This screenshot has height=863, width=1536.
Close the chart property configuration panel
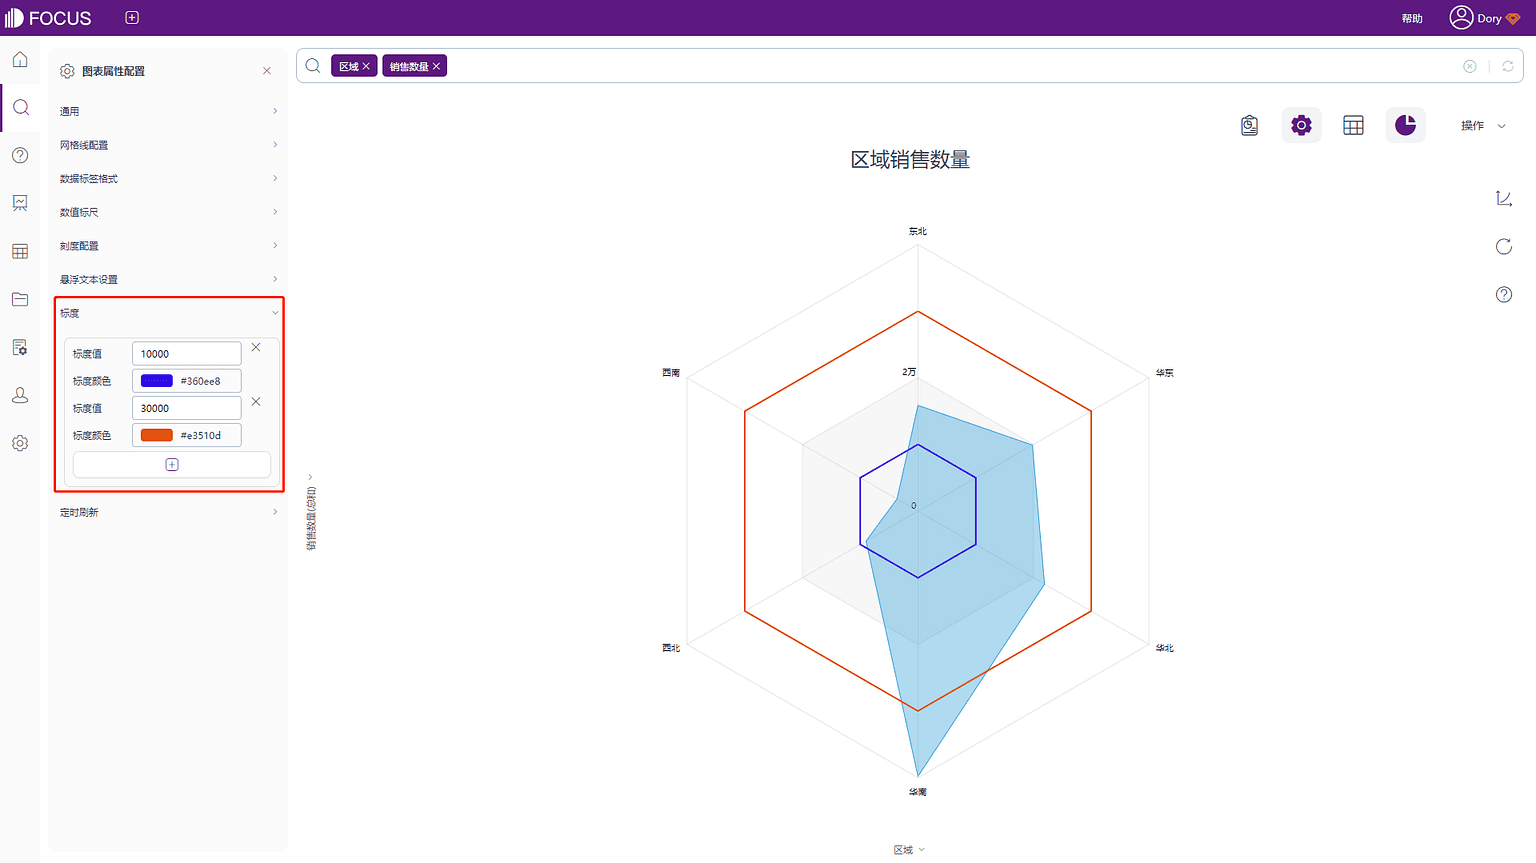[267, 71]
